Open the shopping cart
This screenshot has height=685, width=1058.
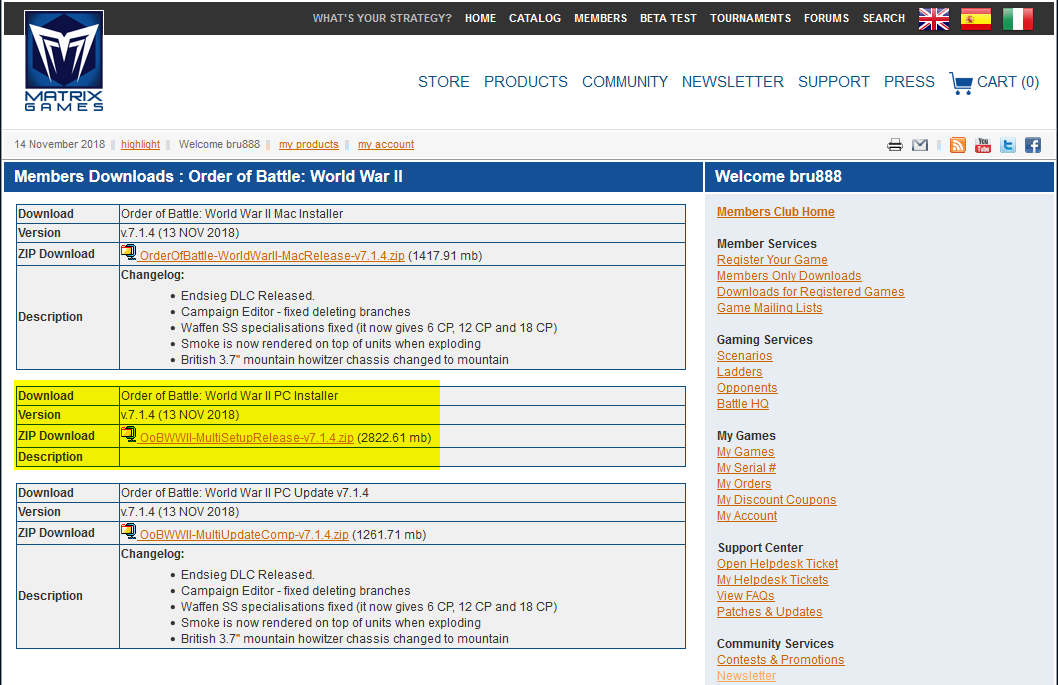994,82
